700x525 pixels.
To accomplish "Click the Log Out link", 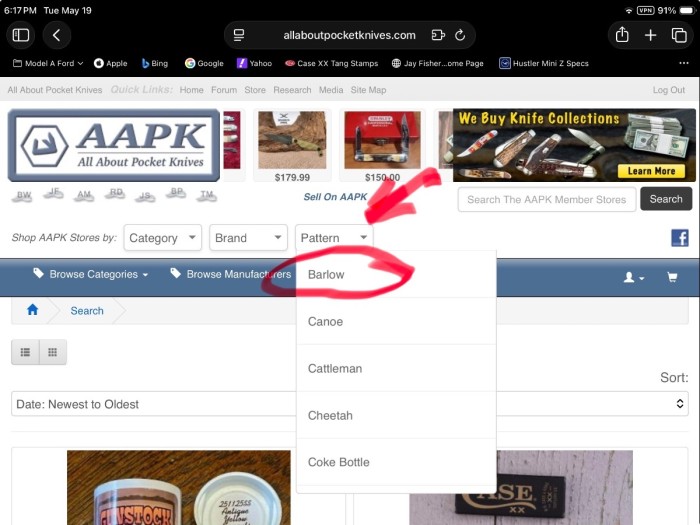I will (x=668, y=90).
